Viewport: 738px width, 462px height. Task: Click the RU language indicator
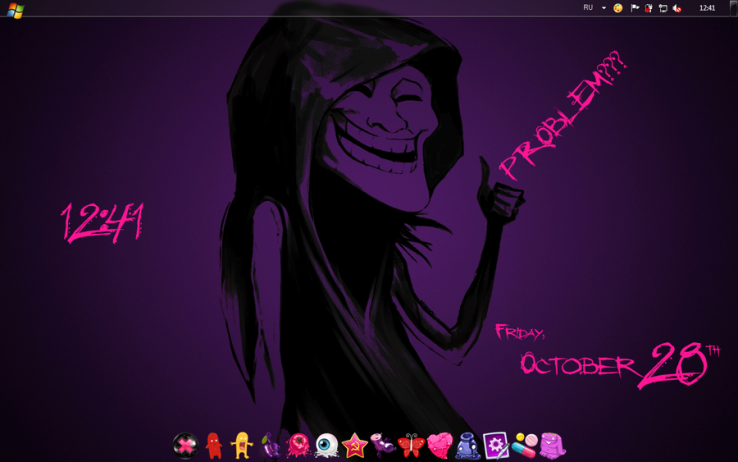pos(588,8)
